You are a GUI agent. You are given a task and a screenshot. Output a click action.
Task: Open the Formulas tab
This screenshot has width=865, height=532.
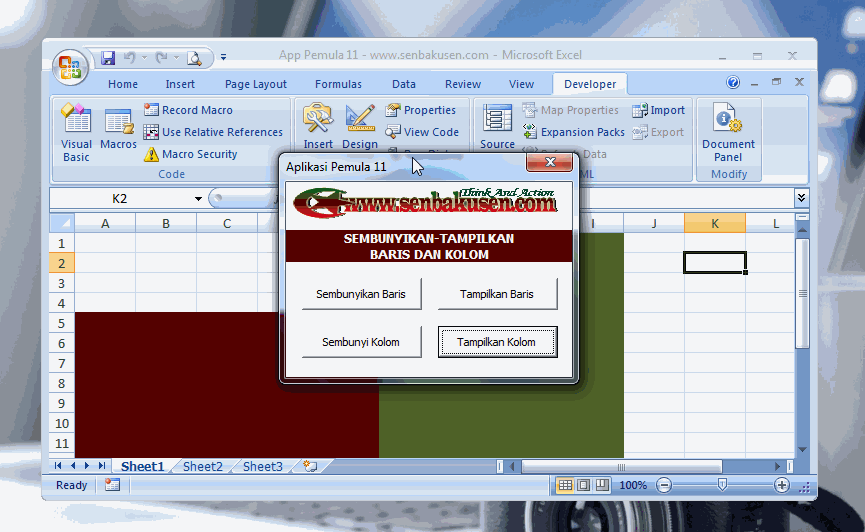(x=338, y=84)
